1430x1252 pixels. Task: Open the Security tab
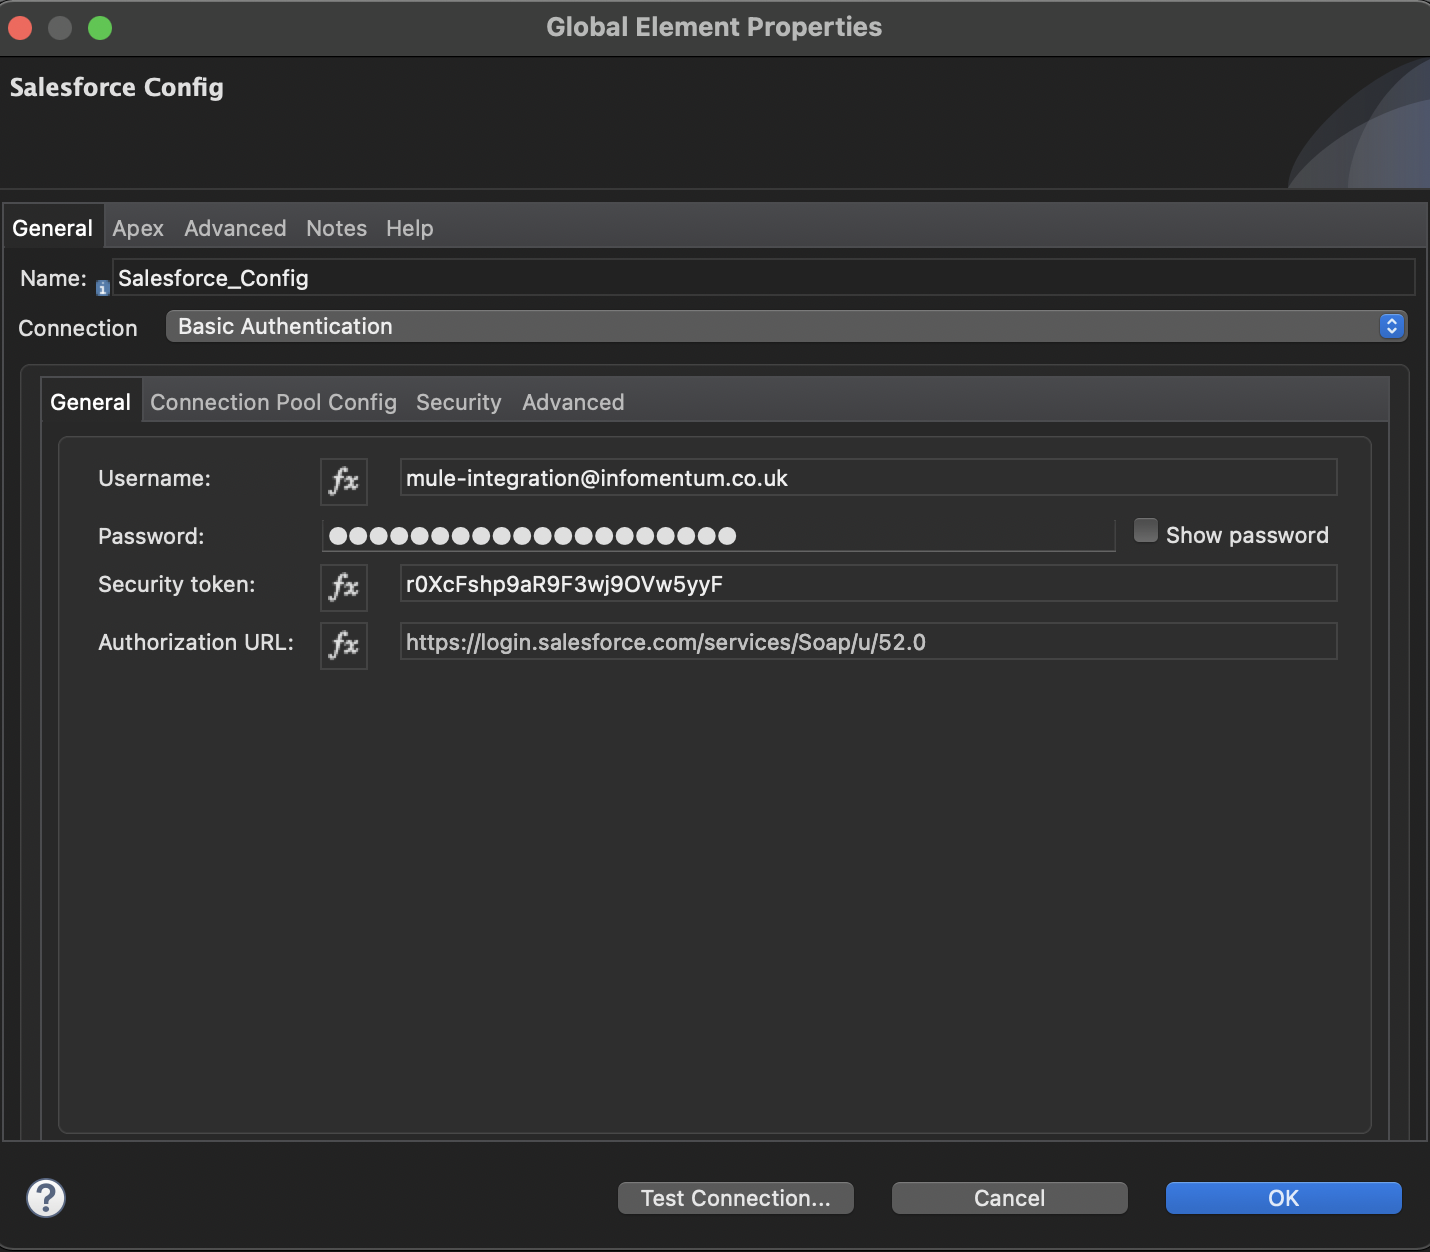coord(459,402)
